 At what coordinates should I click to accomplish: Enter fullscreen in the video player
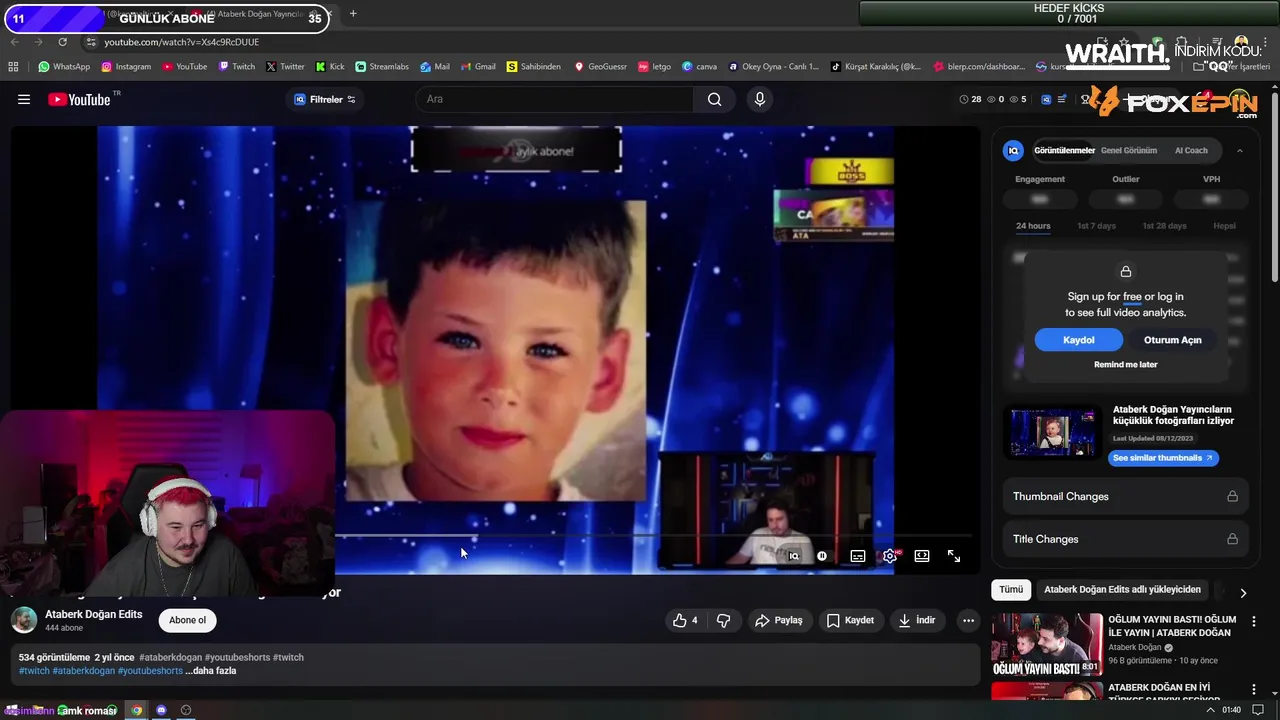pos(954,556)
